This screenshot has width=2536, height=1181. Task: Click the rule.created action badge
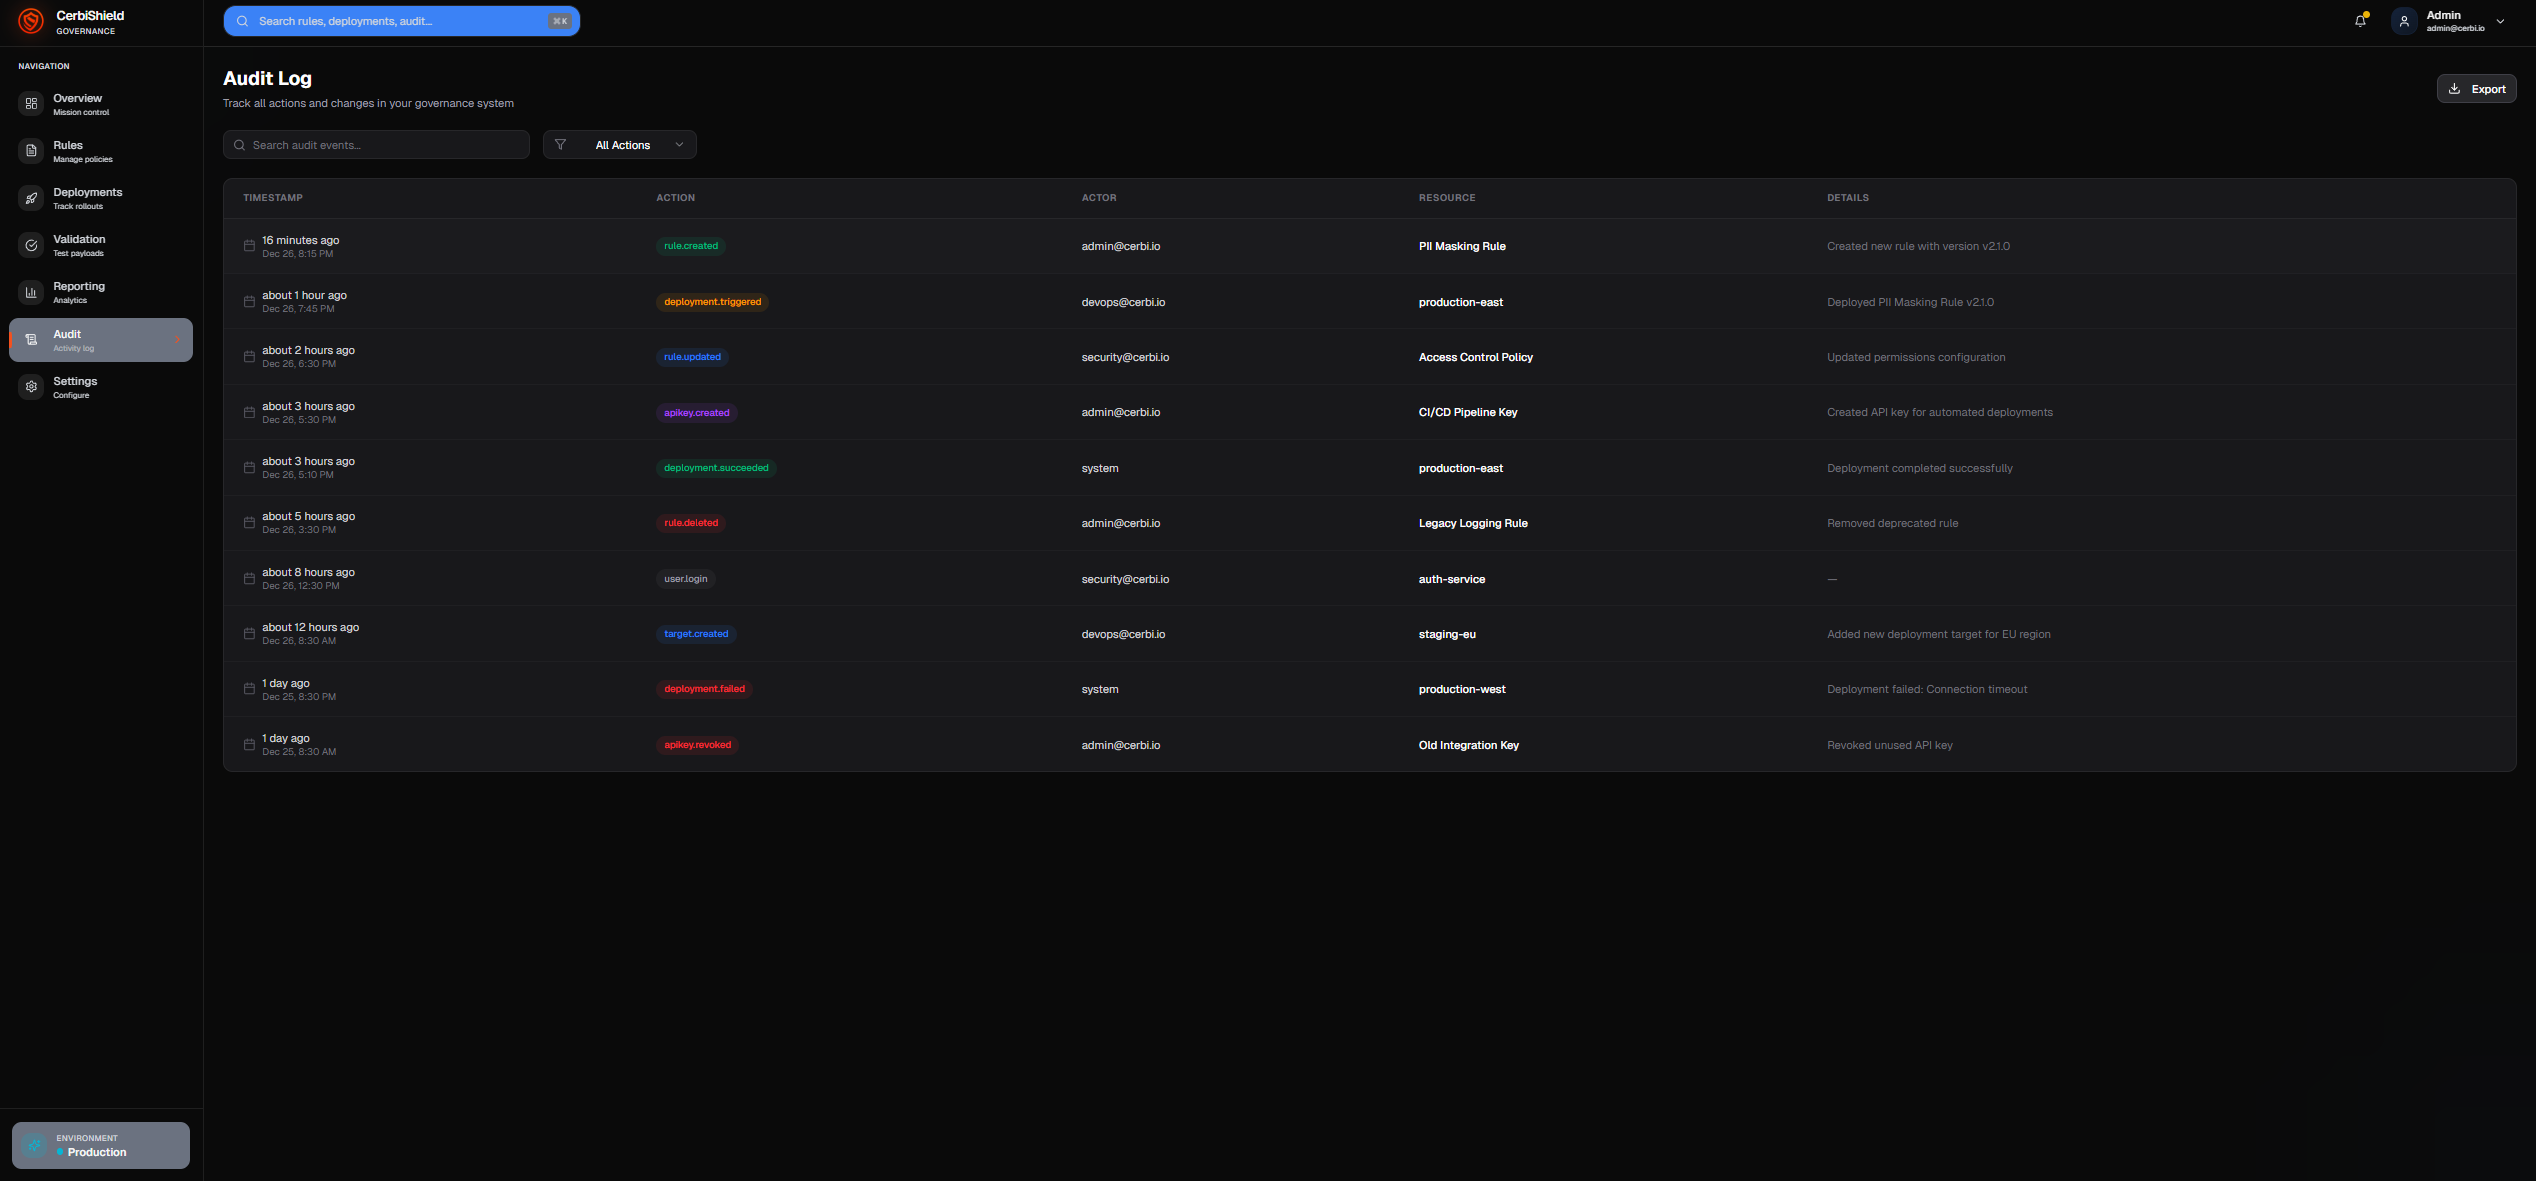click(691, 246)
